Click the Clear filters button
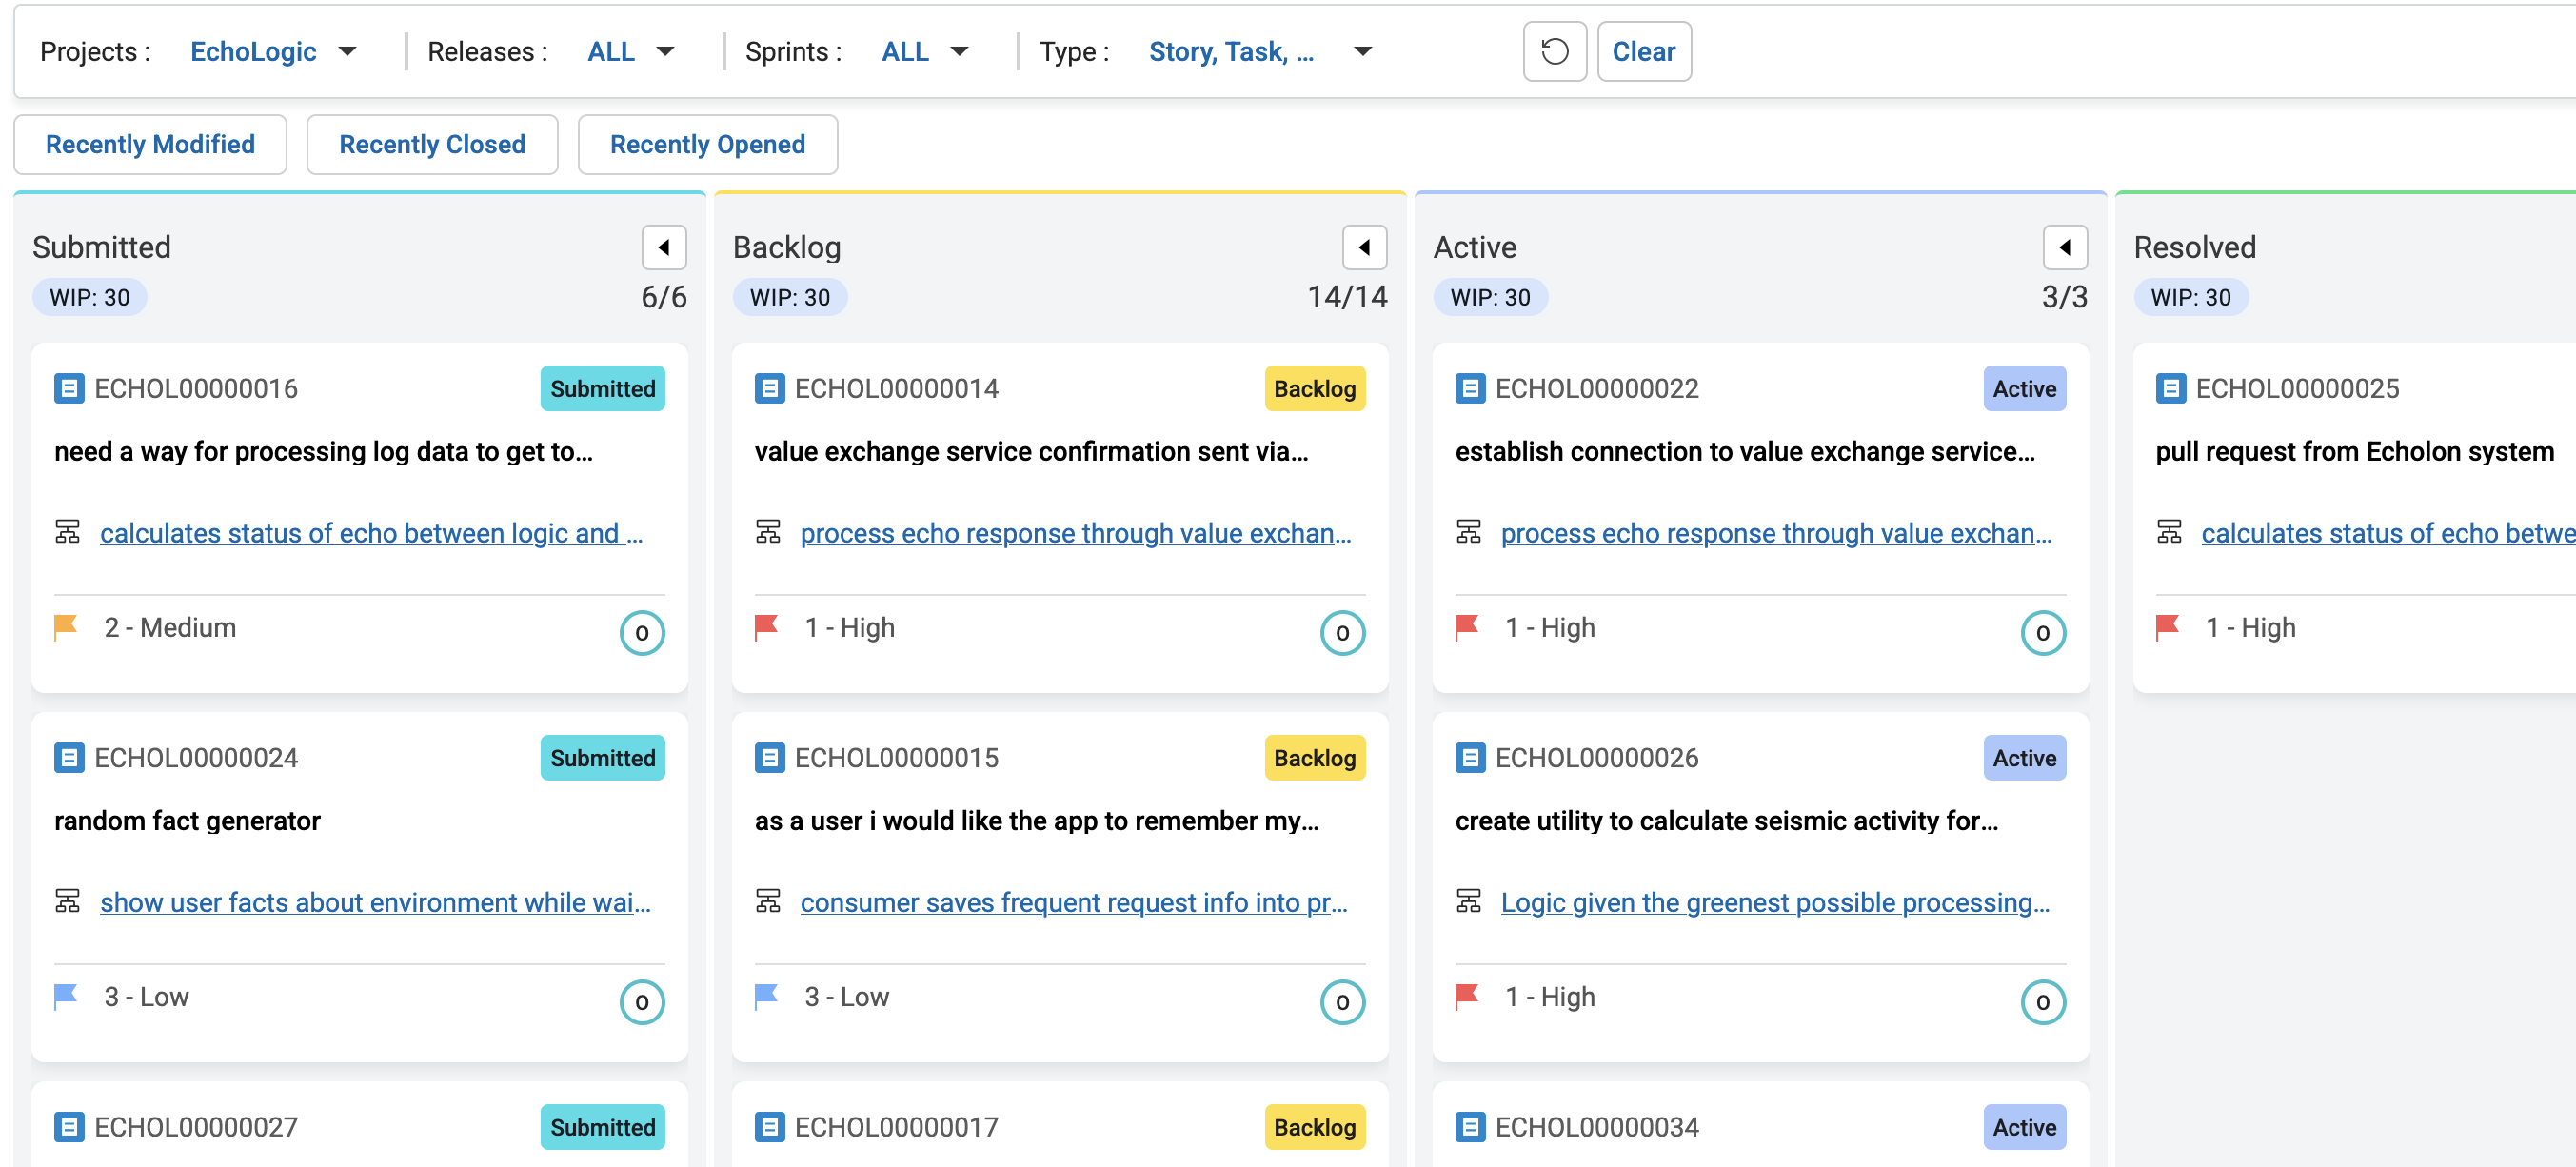 tap(1643, 51)
